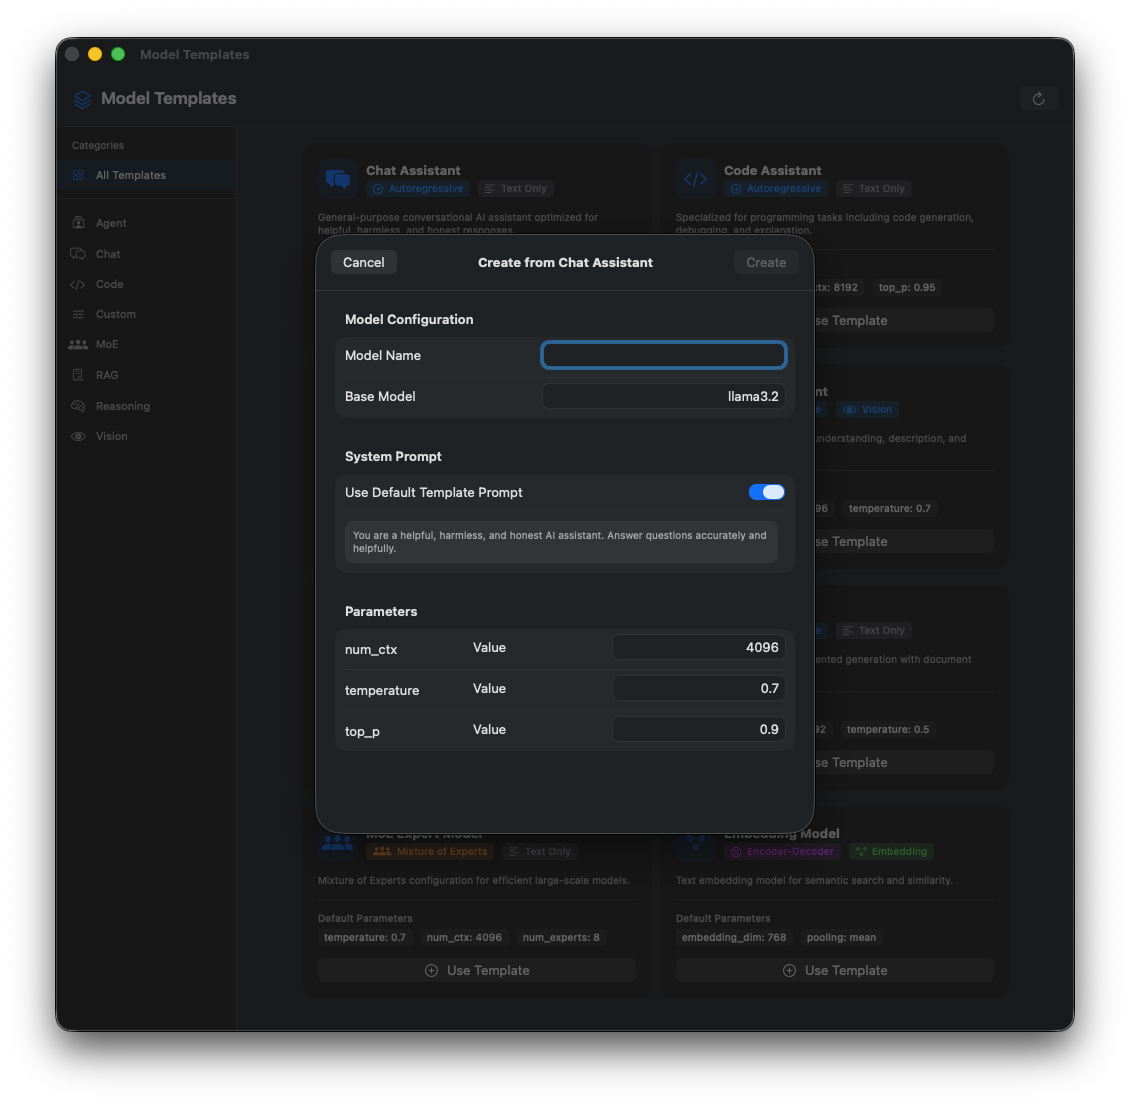This screenshot has height=1105, width=1130.
Task: Open the Custom category
Action: tap(115, 314)
